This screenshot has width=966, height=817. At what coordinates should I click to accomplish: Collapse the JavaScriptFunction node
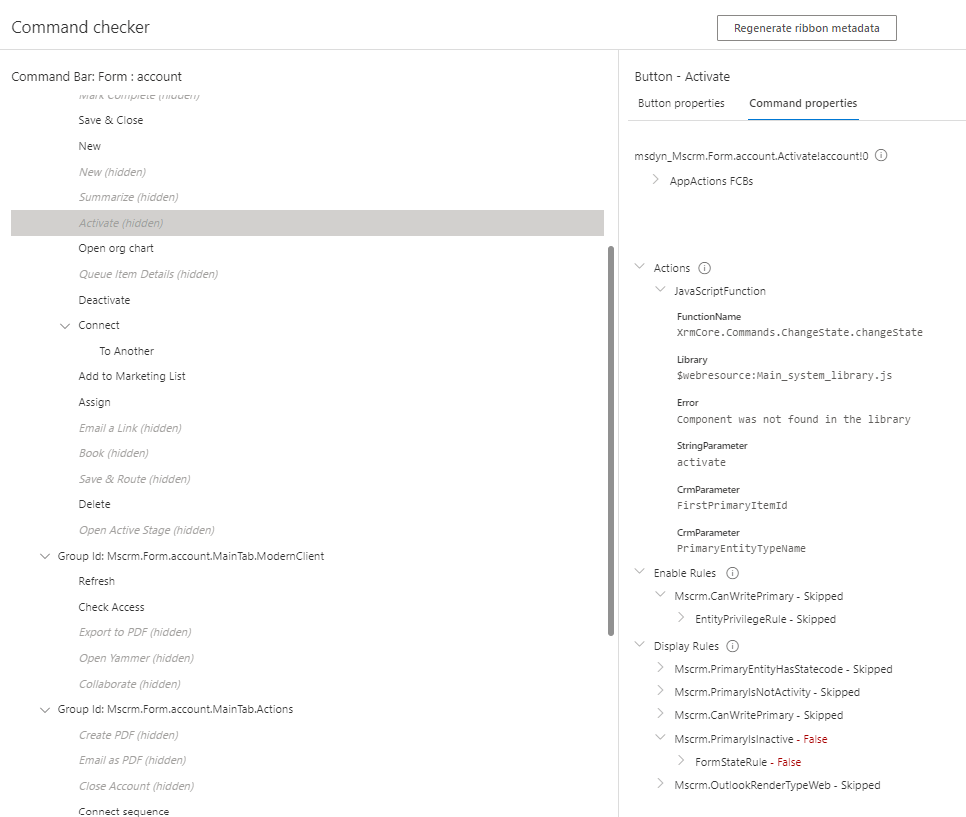click(660, 290)
